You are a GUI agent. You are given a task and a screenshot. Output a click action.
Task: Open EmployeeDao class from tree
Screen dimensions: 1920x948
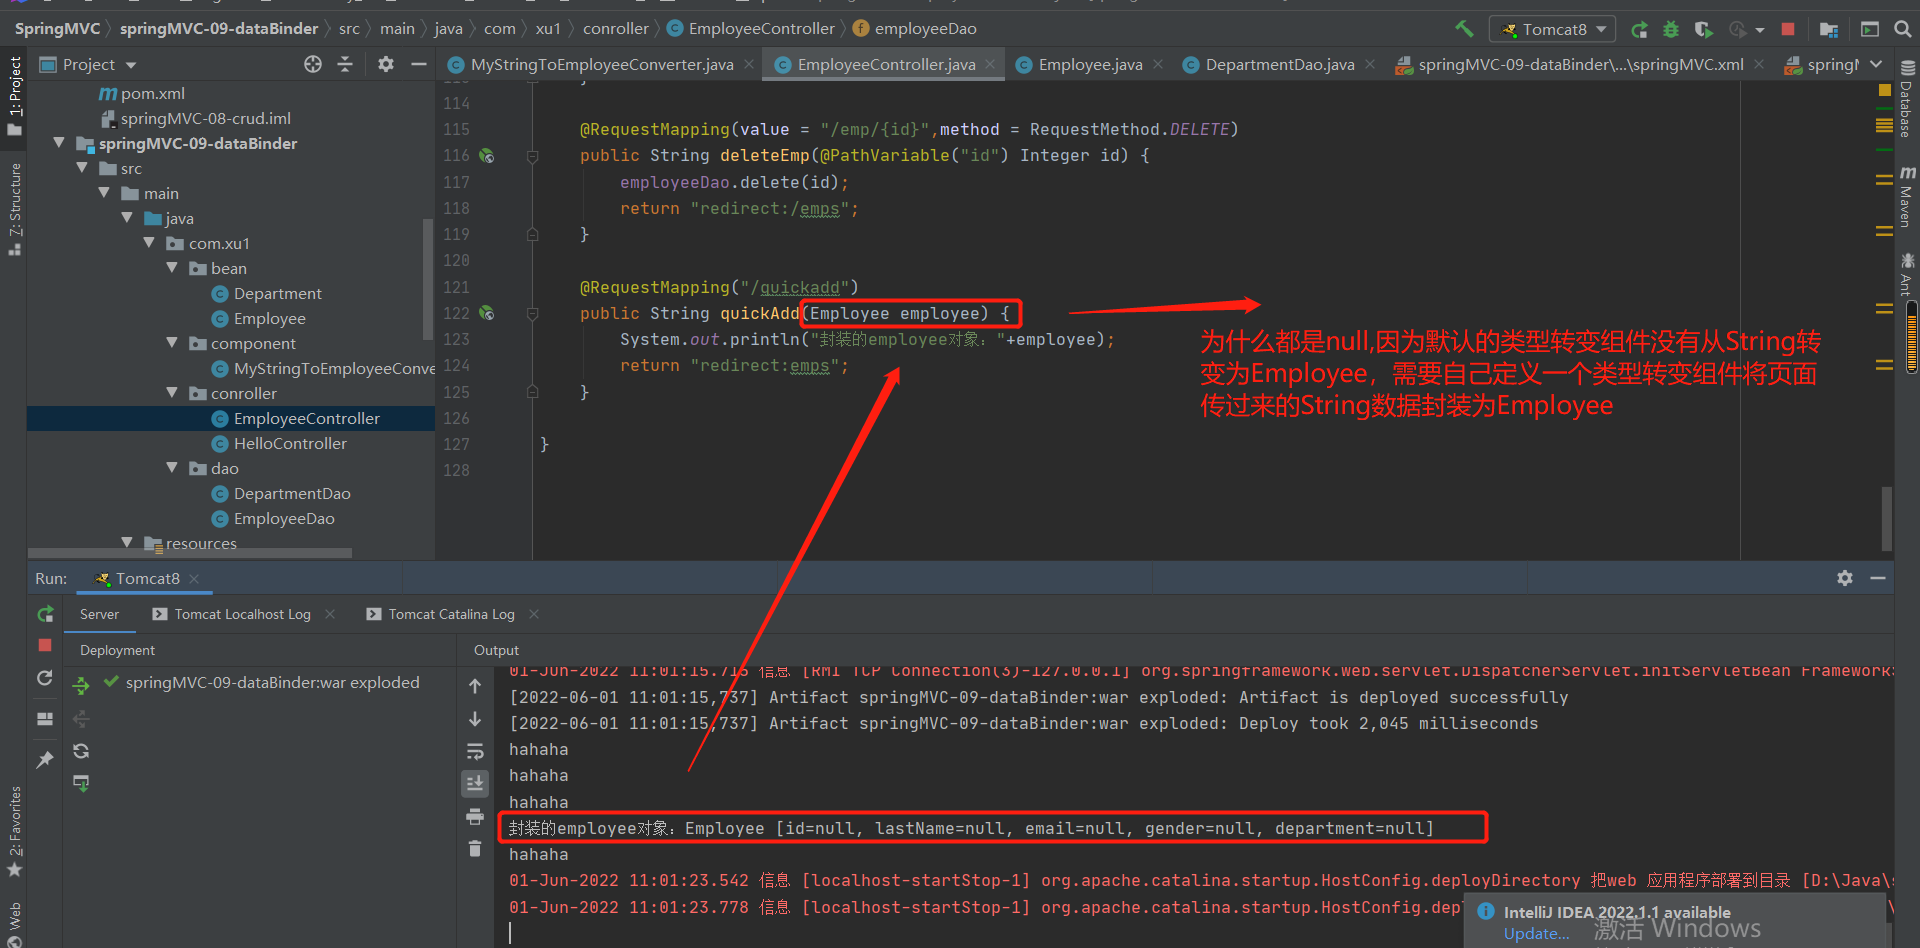pos(284,518)
